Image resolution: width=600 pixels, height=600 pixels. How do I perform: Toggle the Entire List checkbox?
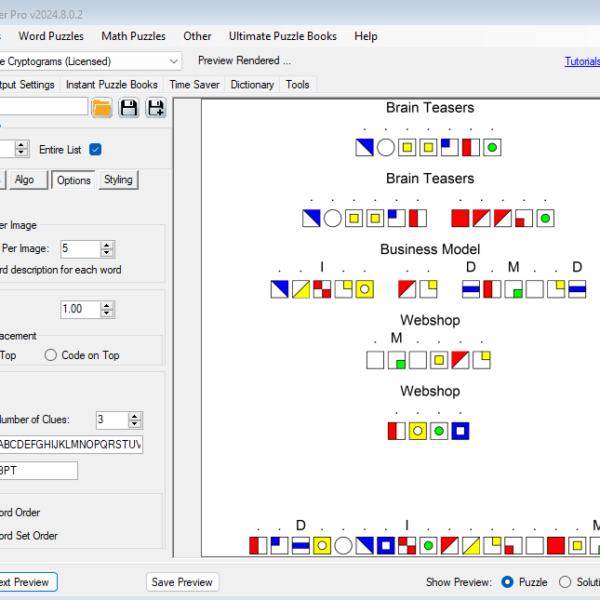pyautogui.click(x=95, y=149)
